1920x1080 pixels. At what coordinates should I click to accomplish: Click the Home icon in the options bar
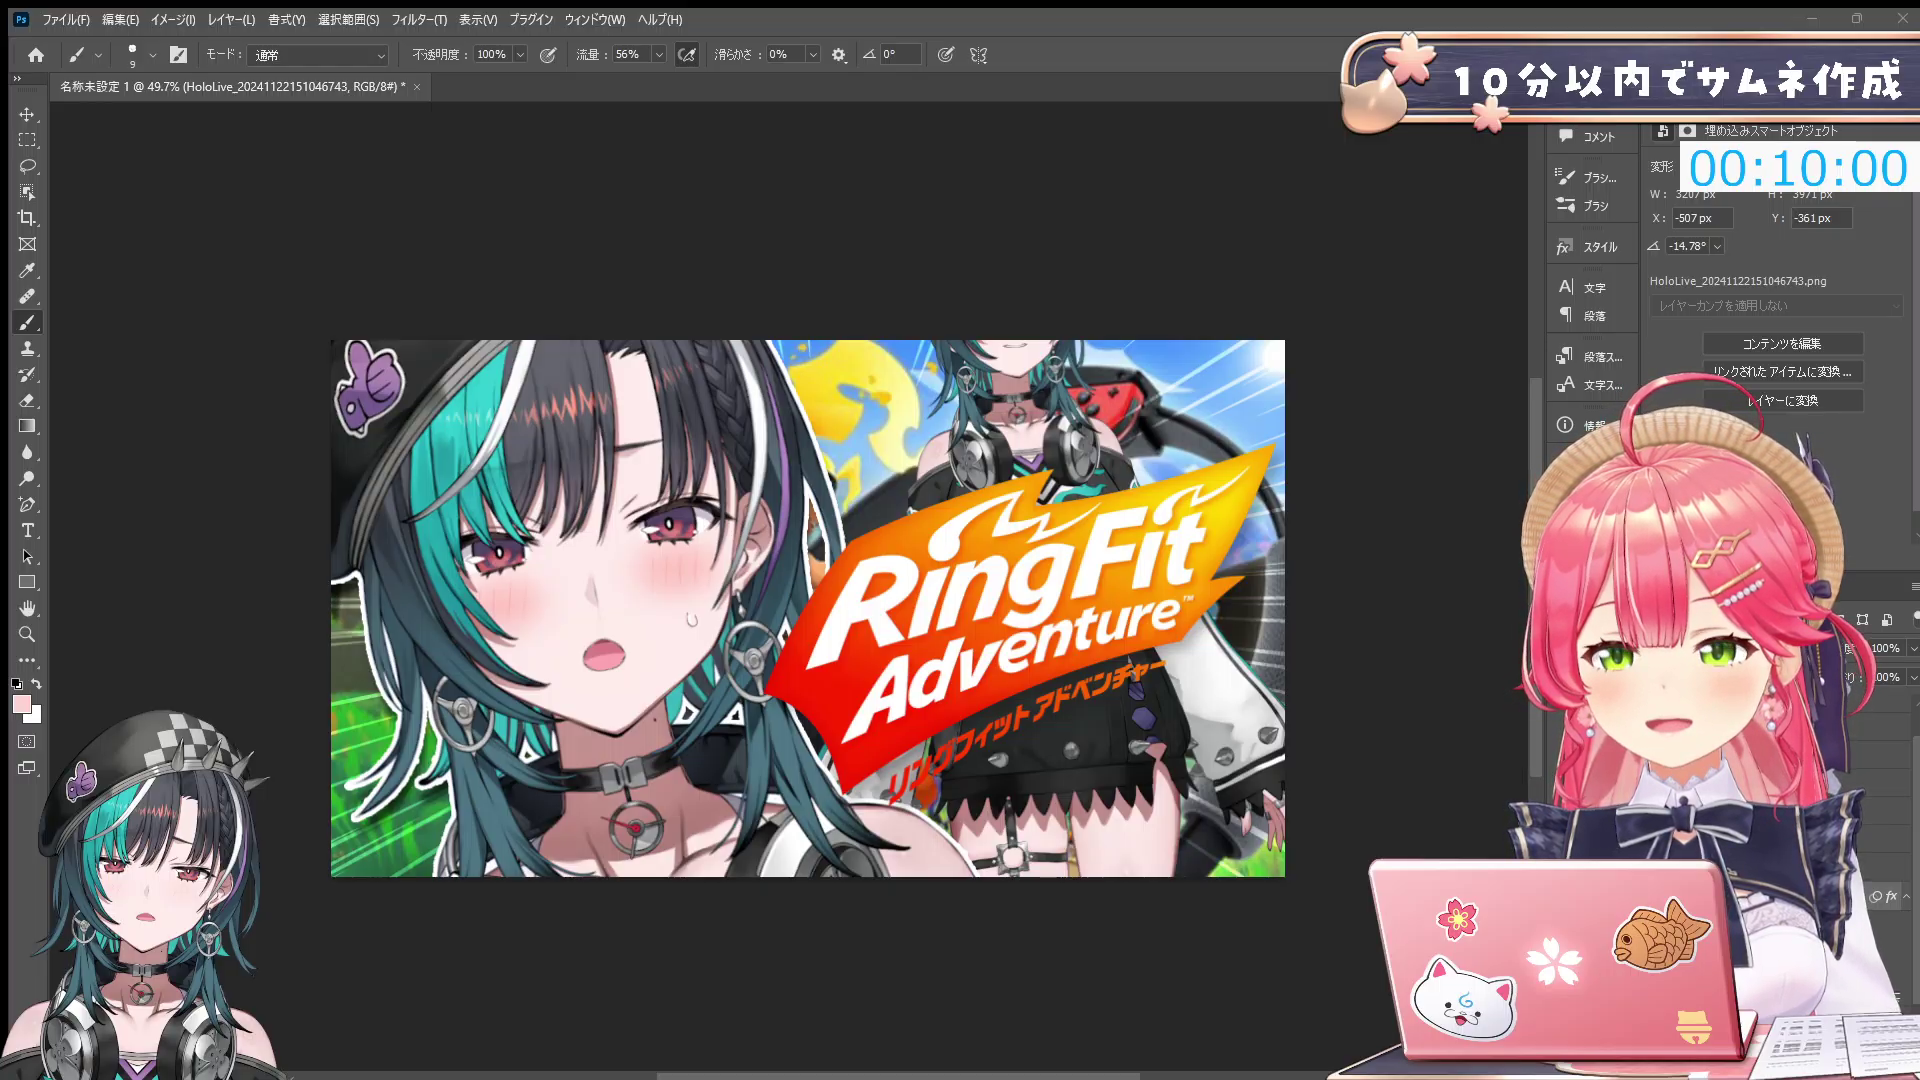[36, 55]
